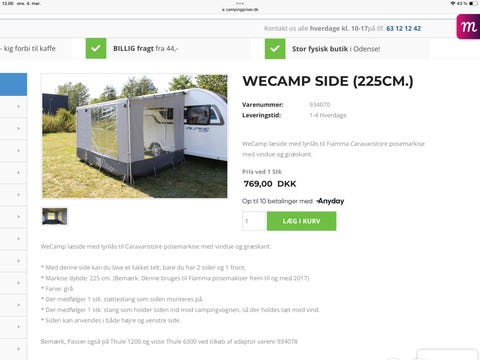Open the main WeCamp awning product photo
The image size is (480, 360).
coord(135,136)
